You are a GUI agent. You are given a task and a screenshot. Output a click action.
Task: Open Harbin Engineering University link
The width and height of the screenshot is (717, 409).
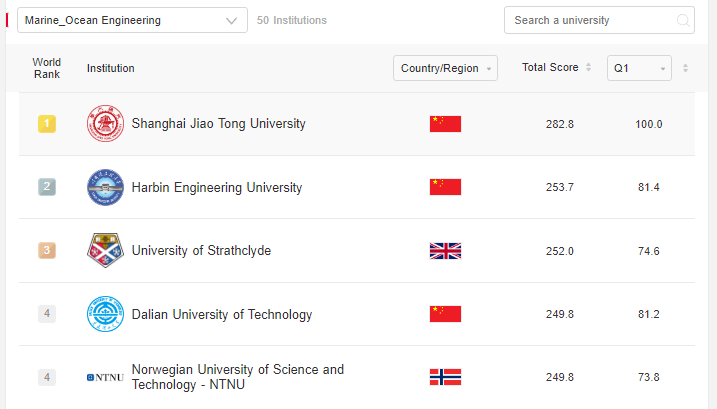point(217,187)
